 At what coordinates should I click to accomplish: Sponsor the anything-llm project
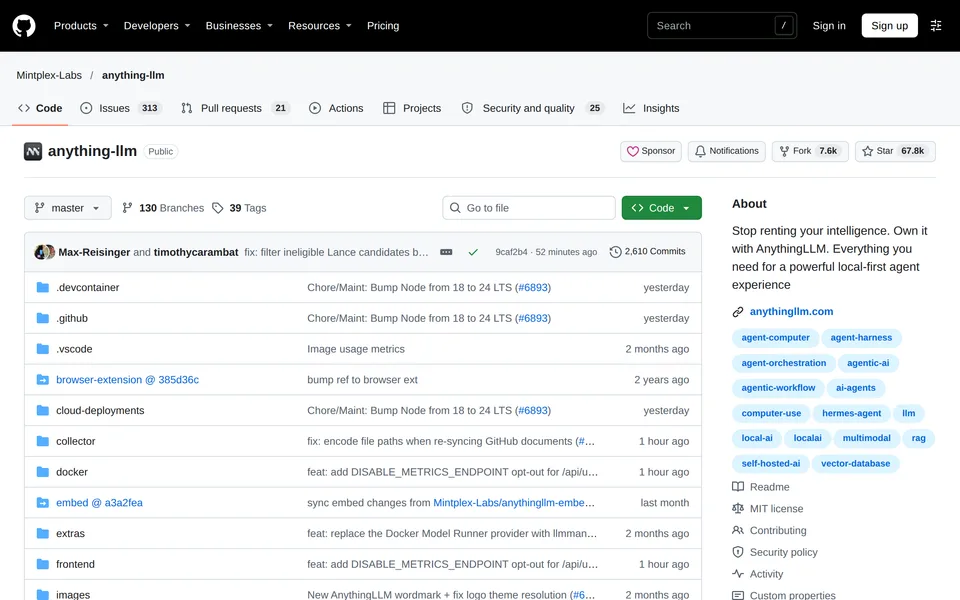click(651, 151)
